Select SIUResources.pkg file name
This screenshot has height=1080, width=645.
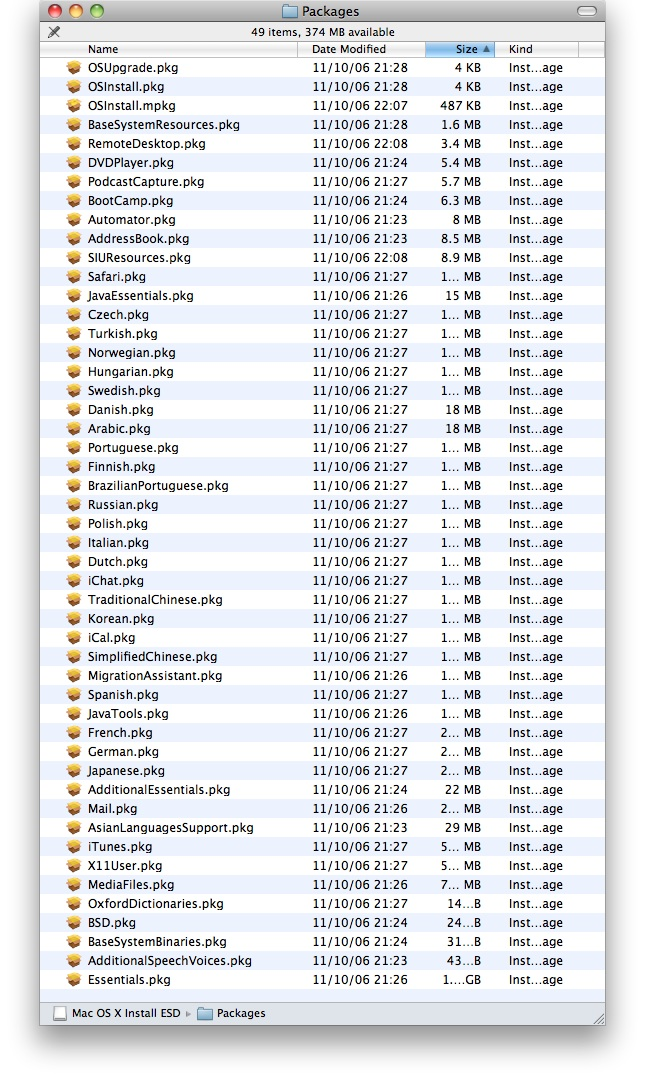tap(139, 258)
